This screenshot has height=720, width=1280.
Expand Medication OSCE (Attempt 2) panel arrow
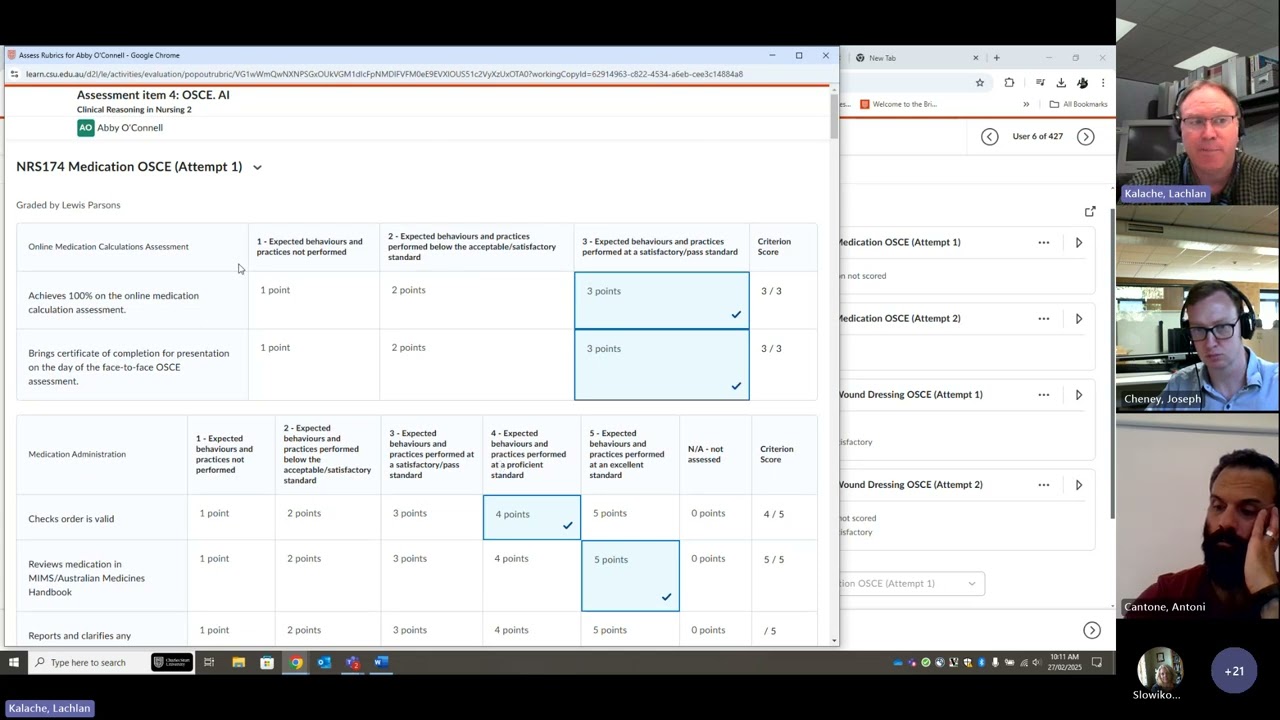pyautogui.click(x=1078, y=319)
